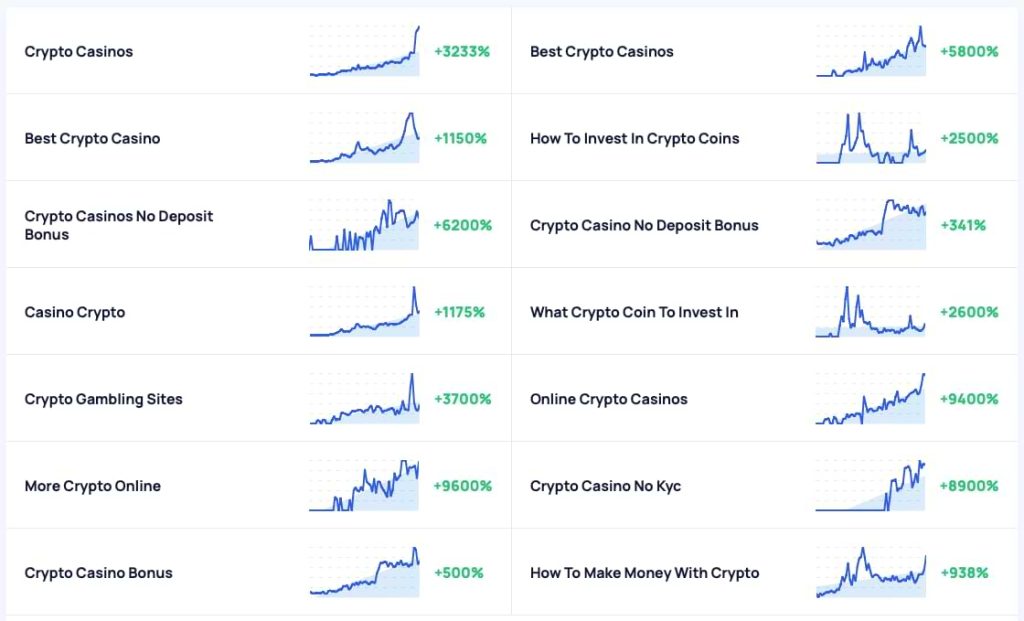
Task: Open the Casino Crypto keyword
Action: 75,312
